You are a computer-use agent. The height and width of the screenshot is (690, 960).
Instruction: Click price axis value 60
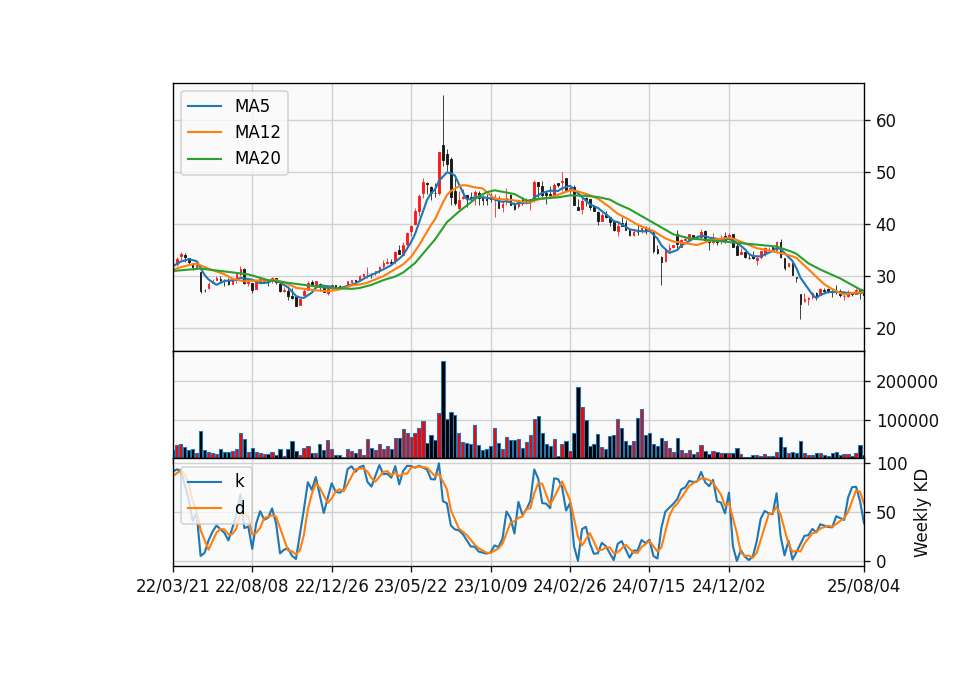(885, 121)
